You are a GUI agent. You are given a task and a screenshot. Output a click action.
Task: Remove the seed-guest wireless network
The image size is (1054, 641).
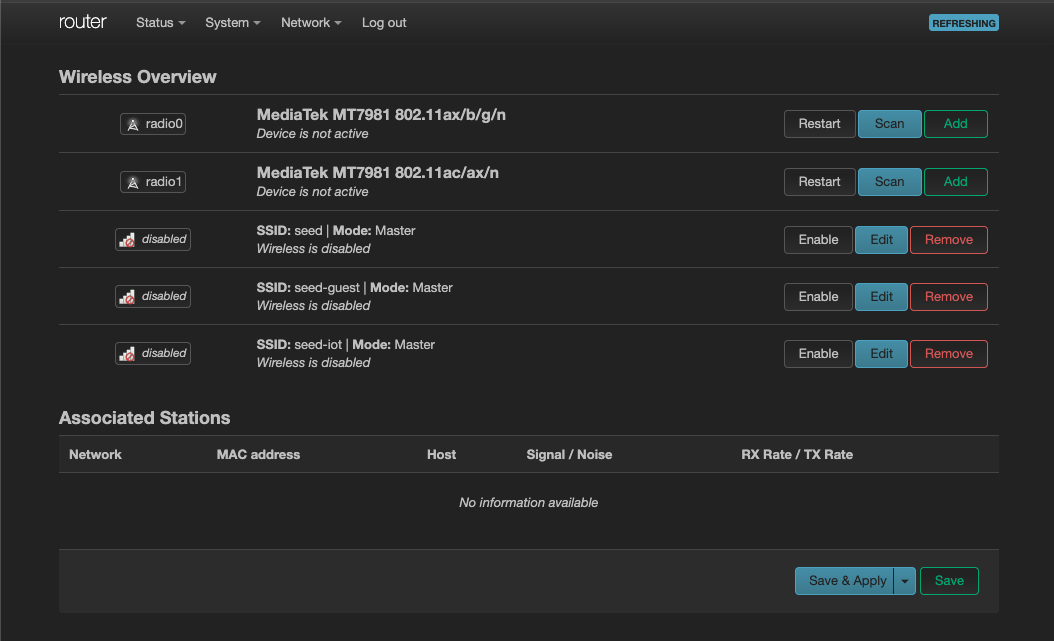click(x=948, y=297)
